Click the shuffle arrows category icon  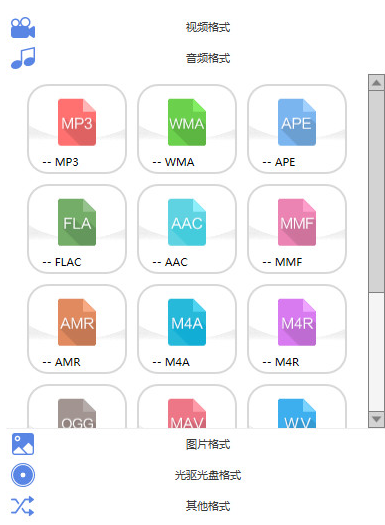[x=22, y=506]
